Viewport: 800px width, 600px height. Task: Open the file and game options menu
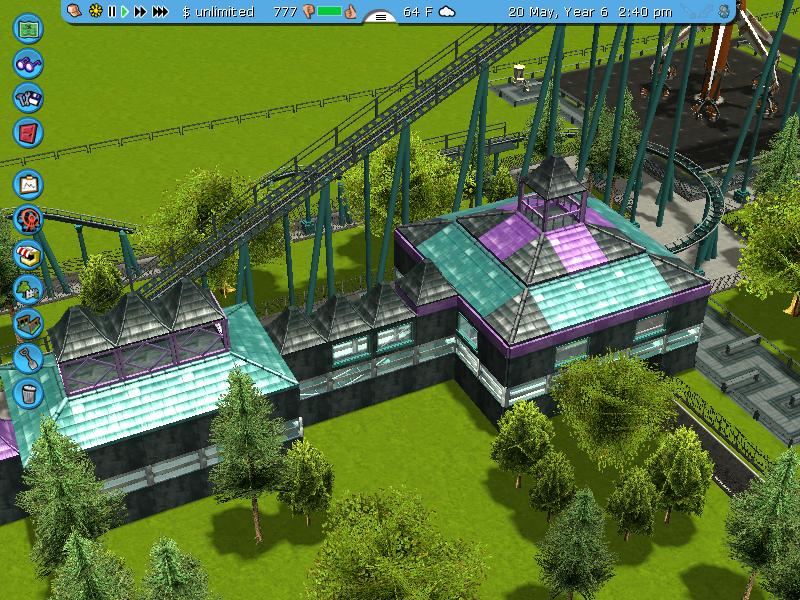pyautogui.click(x=28, y=98)
